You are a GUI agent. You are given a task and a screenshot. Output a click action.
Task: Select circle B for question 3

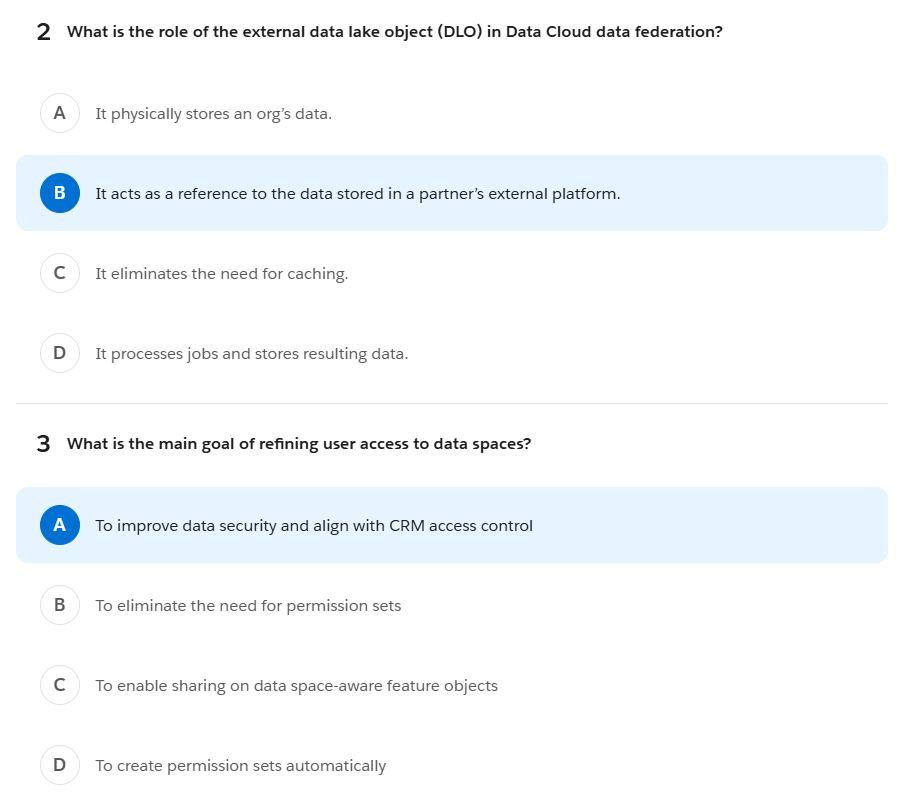tap(59, 605)
